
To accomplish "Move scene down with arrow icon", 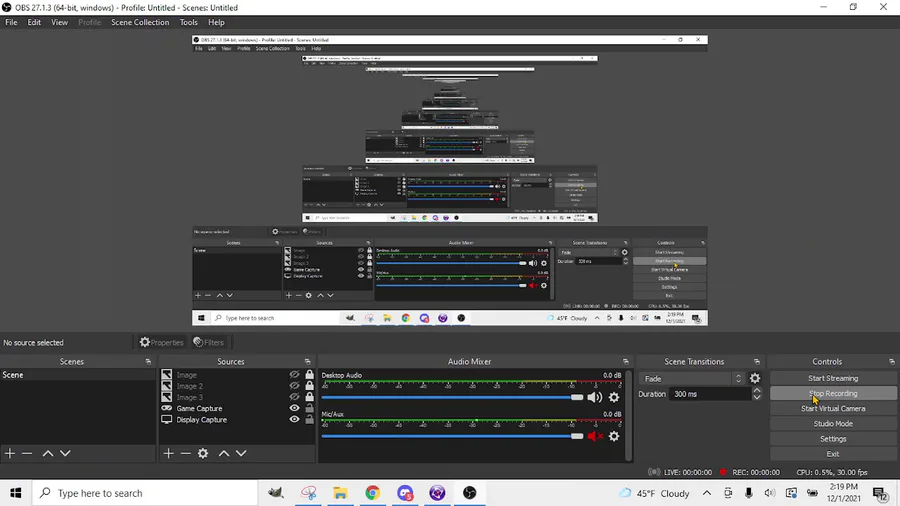I will pyautogui.click(x=65, y=453).
